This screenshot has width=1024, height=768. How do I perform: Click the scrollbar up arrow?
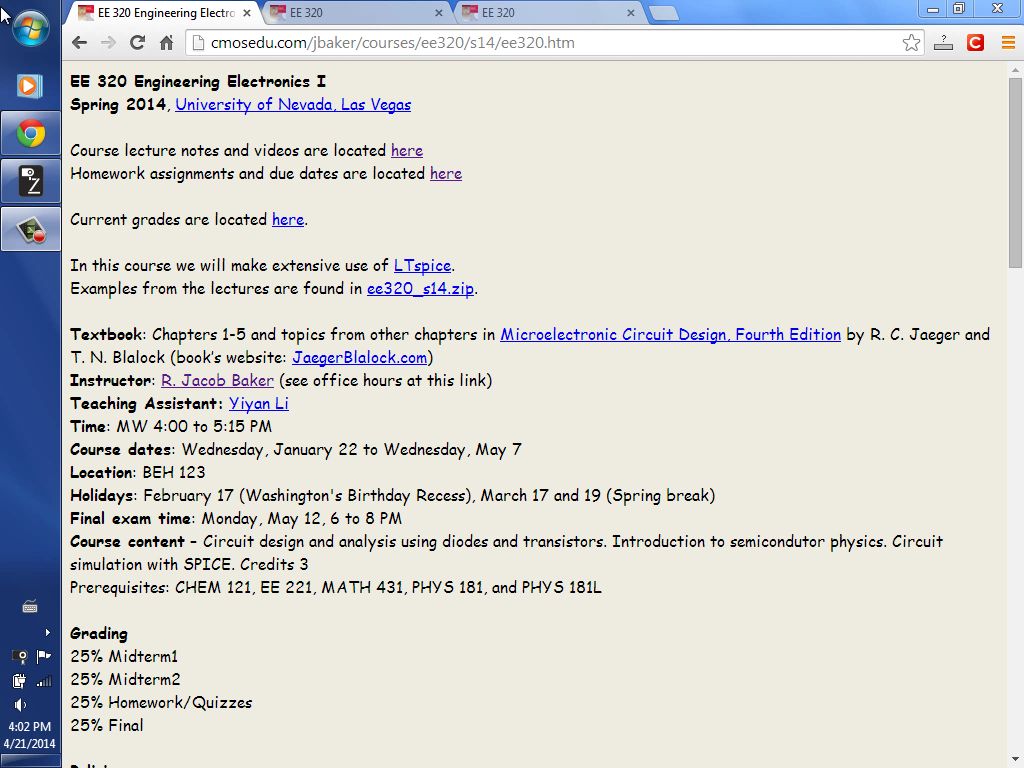pos(1015,70)
